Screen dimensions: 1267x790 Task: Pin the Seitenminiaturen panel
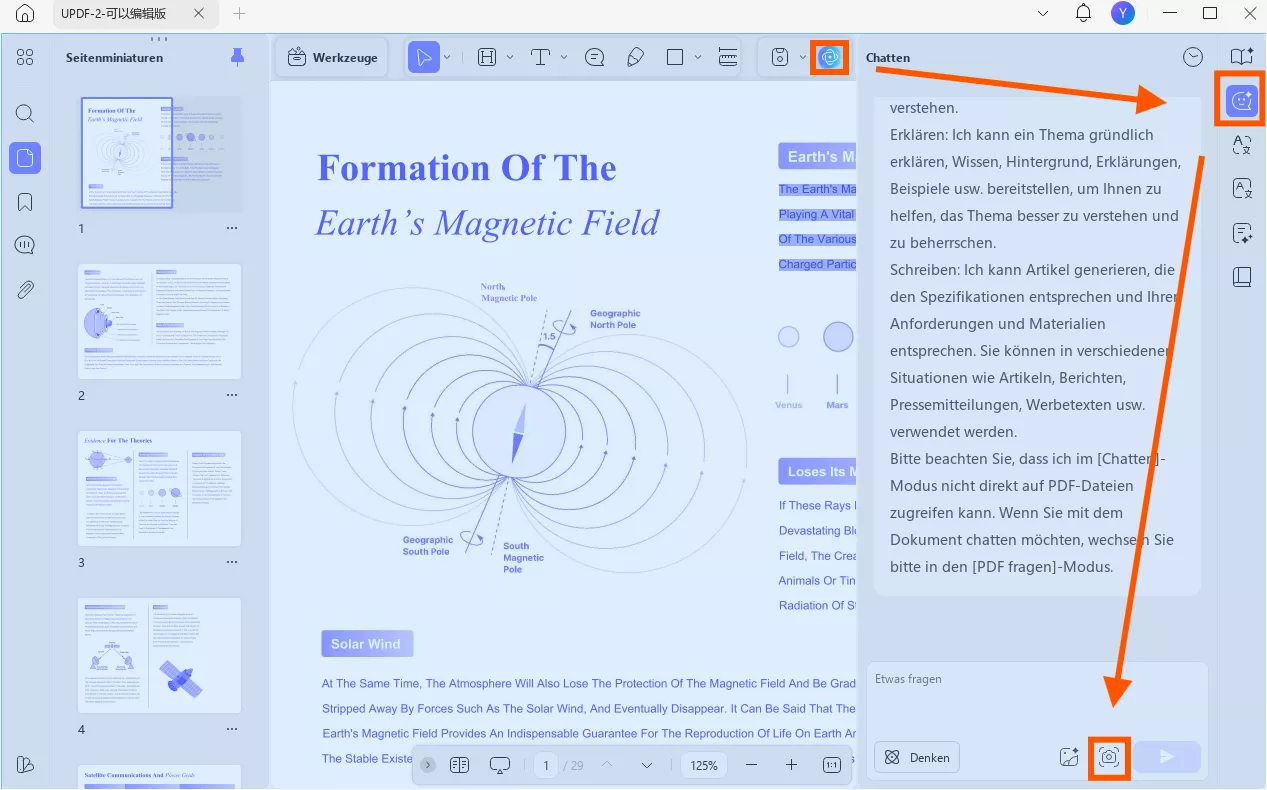(x=237, y=57)
